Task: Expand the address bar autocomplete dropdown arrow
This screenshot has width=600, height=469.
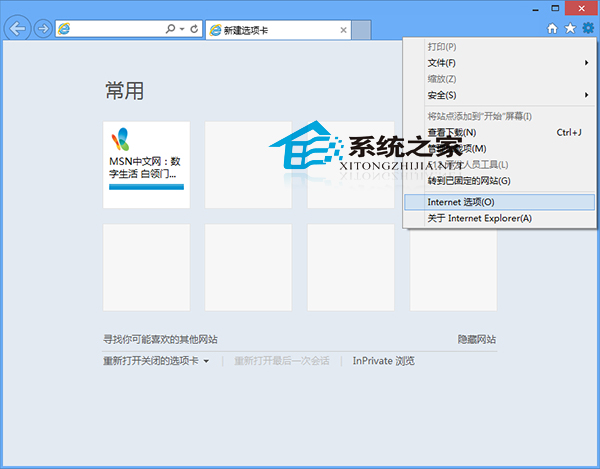Action: click(181, 30)
